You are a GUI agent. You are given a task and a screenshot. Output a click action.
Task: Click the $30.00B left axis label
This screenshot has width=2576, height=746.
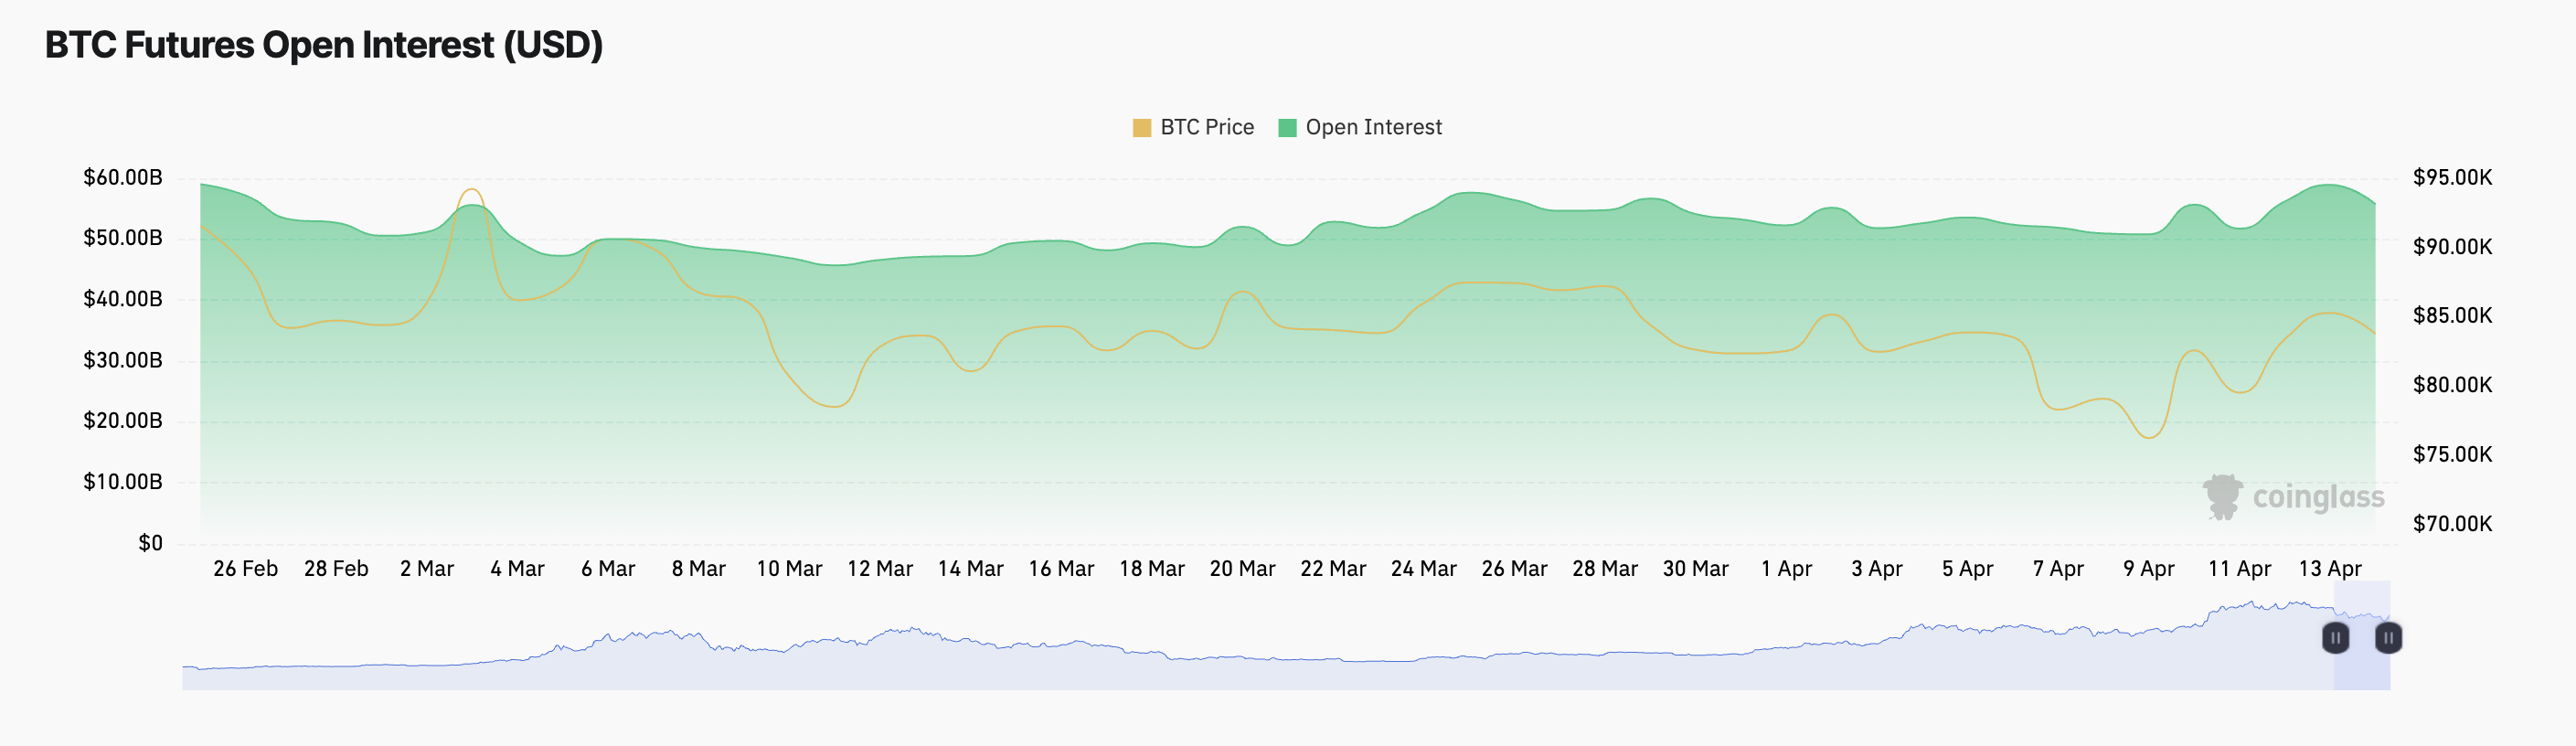(x=122, y=360)
